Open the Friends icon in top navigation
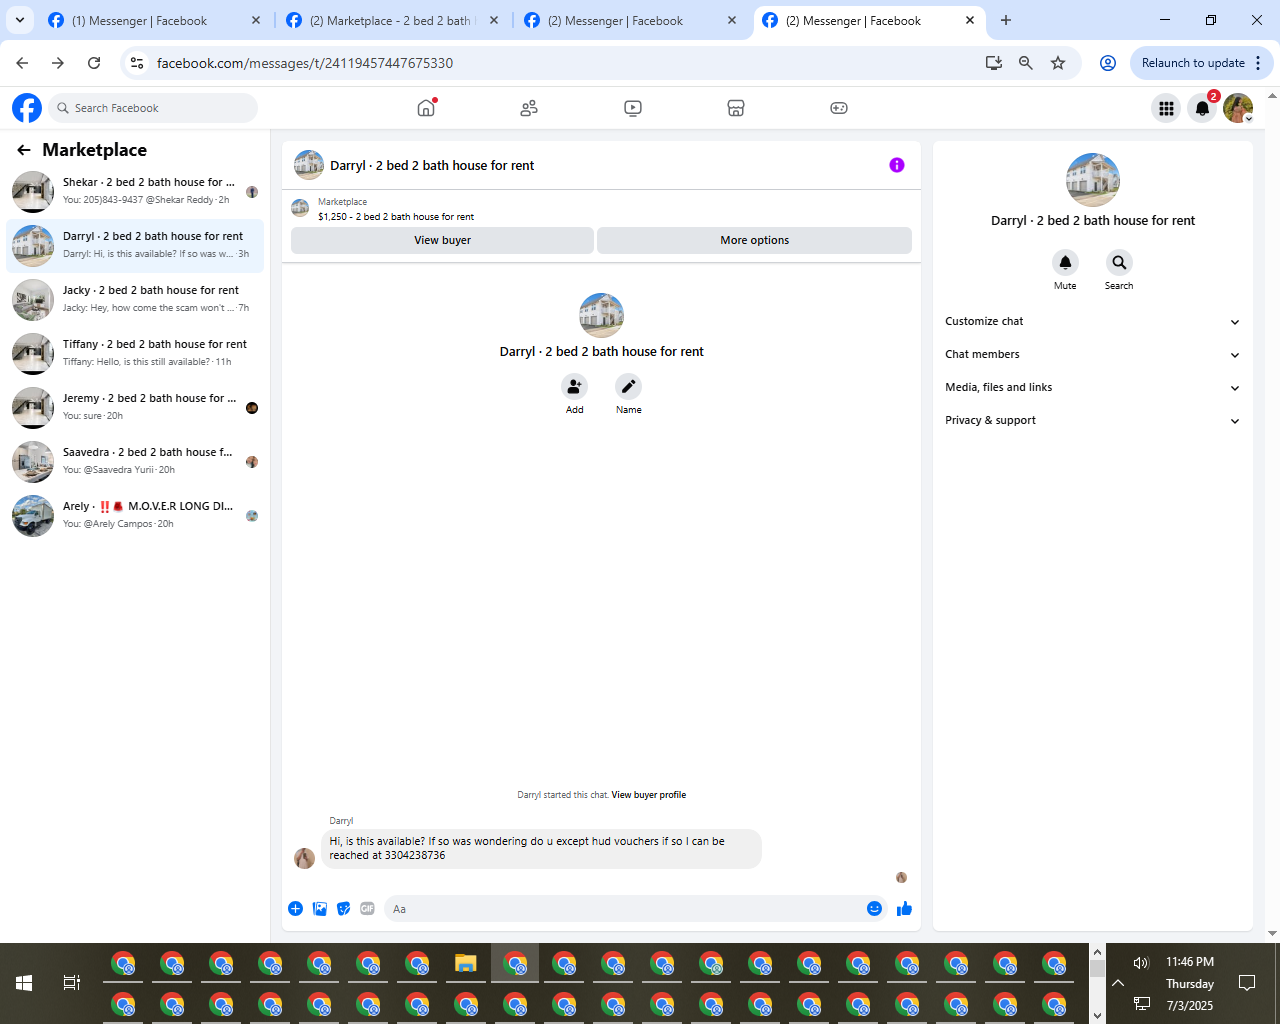 click(529, 108)
